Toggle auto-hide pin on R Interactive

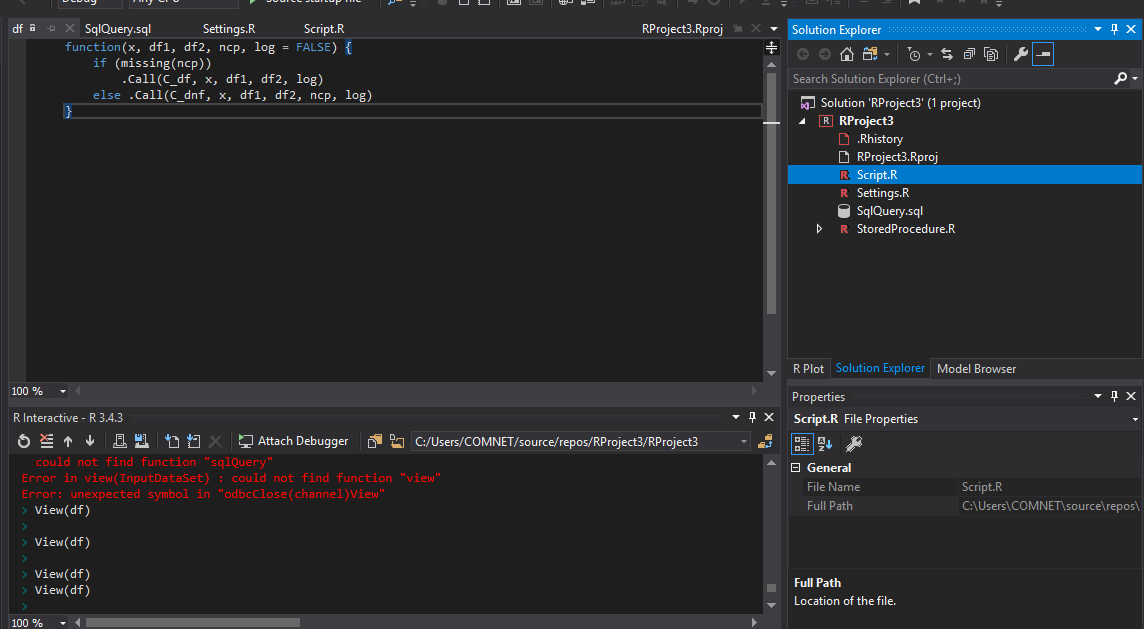[x=752, y=417]
